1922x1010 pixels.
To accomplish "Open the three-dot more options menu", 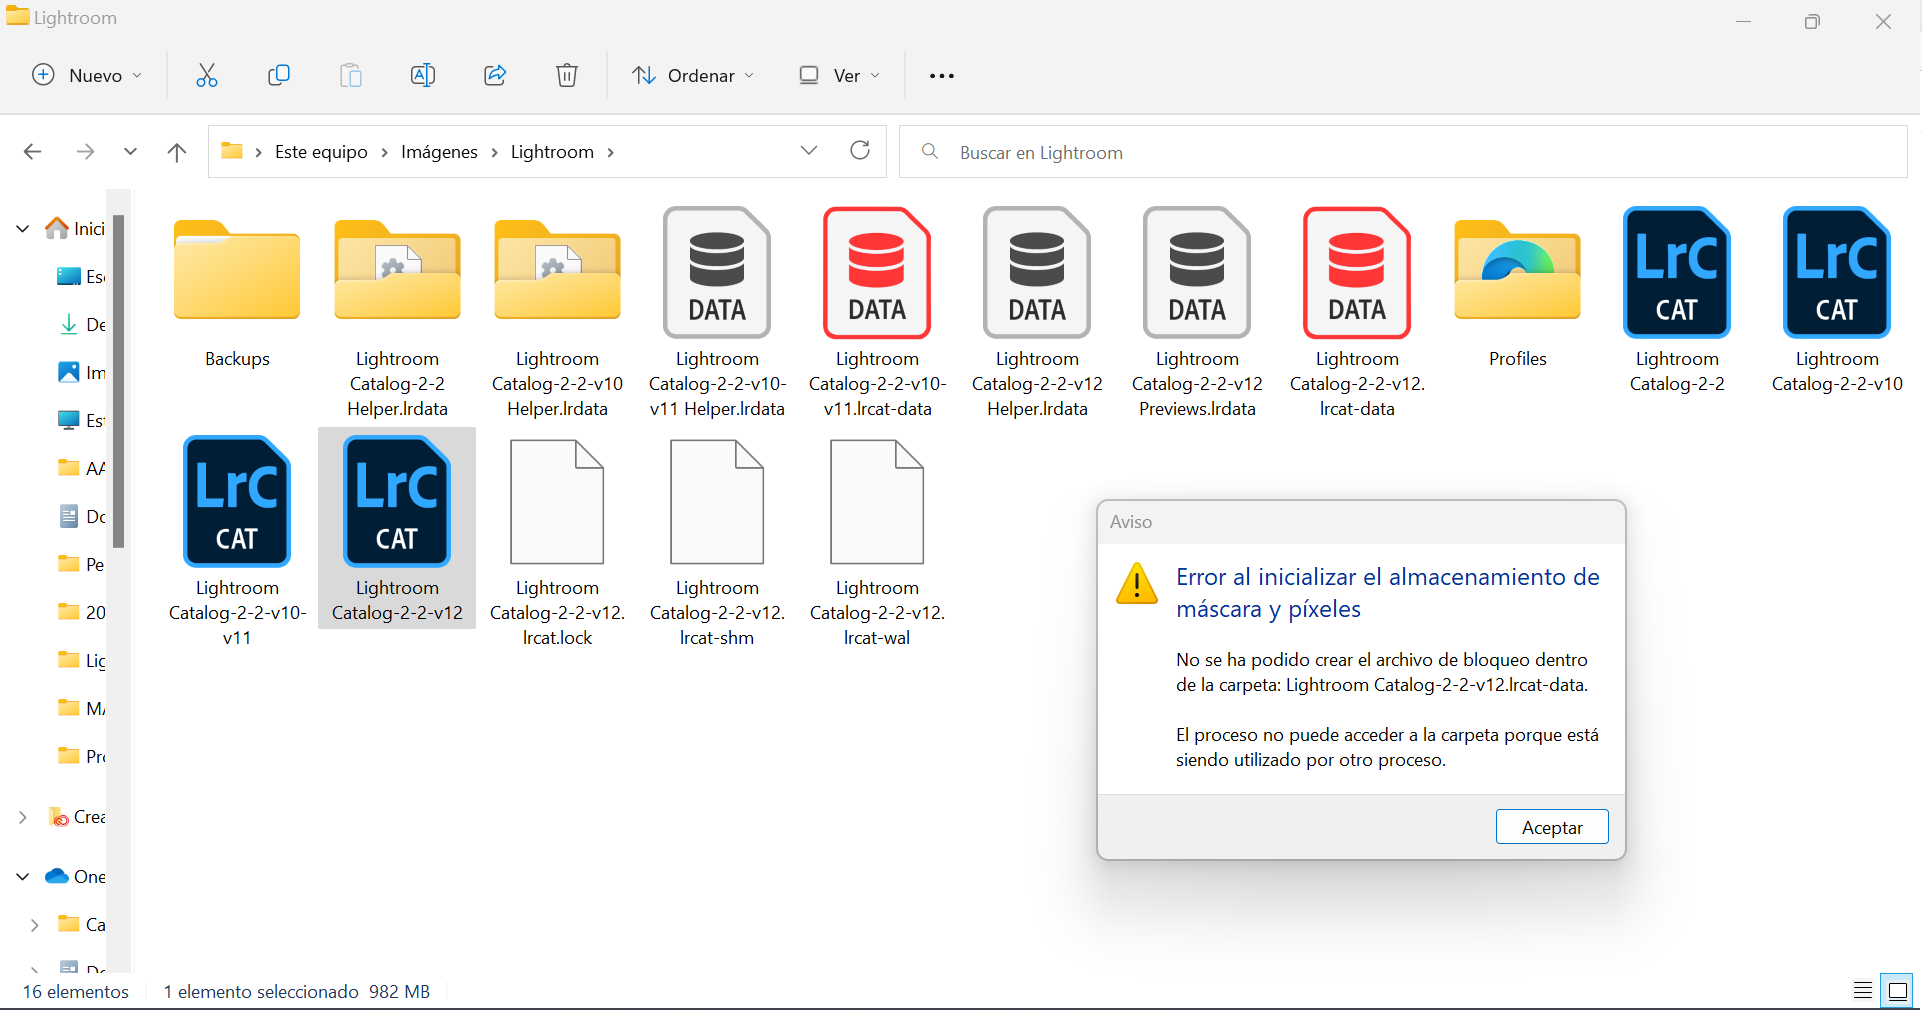I will tap(942, 76).
